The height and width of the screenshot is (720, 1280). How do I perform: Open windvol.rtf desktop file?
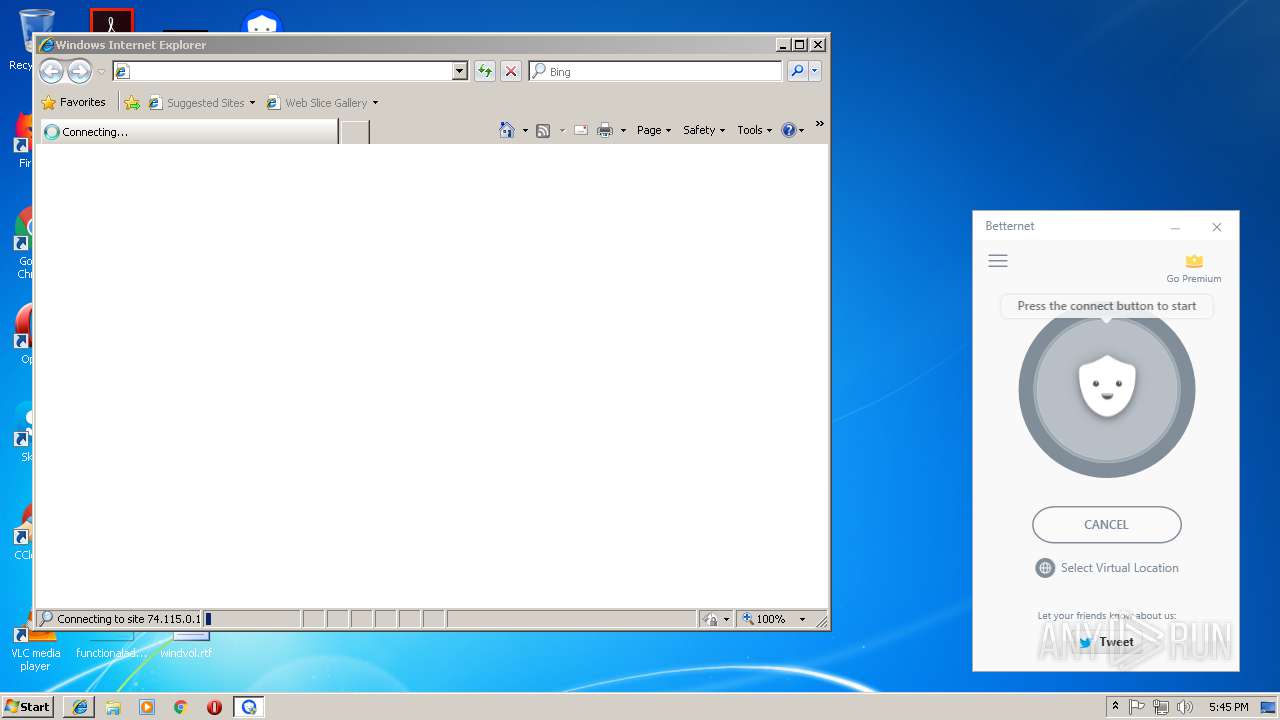(x=186, y=645)
